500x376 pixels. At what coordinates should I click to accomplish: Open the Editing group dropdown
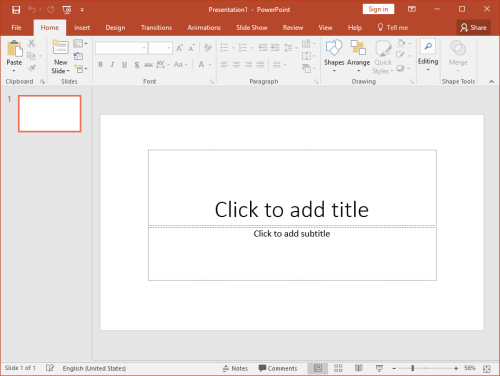[x=428, y=55]
